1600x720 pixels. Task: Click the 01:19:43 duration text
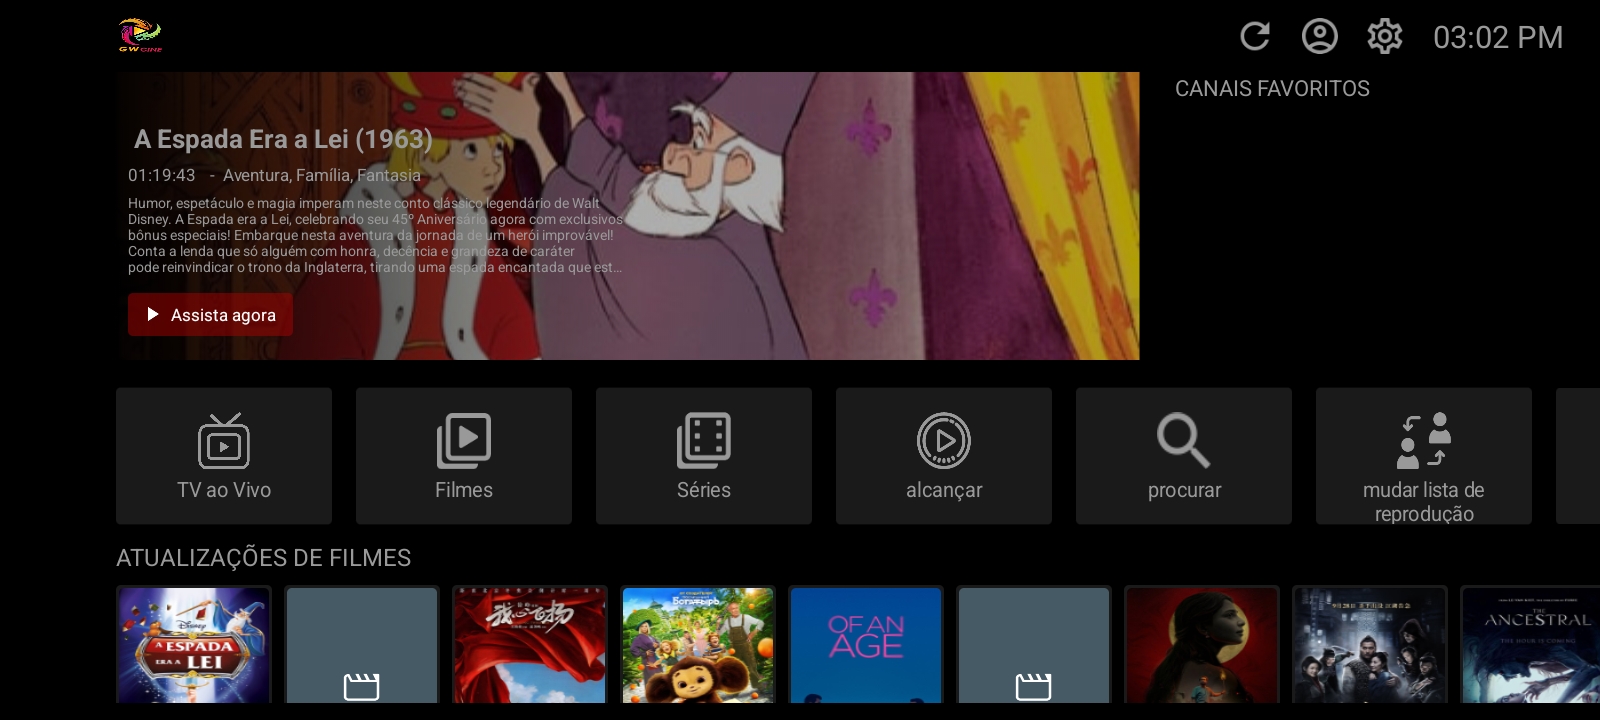(x=162, y=176)
